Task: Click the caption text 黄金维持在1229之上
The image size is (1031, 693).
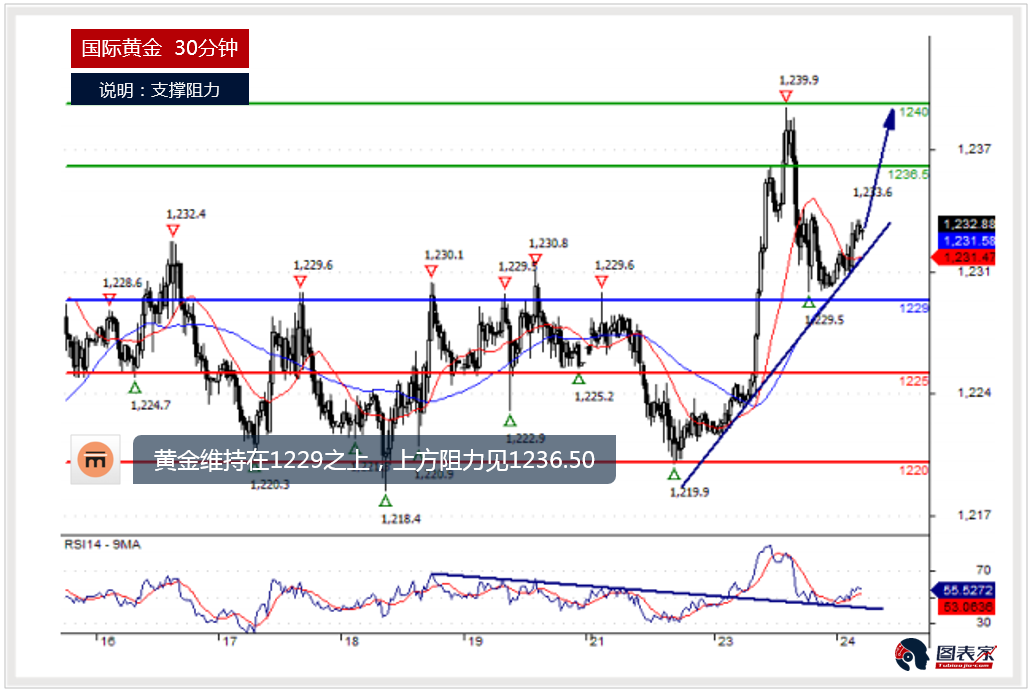Action: tap(261, 460)
